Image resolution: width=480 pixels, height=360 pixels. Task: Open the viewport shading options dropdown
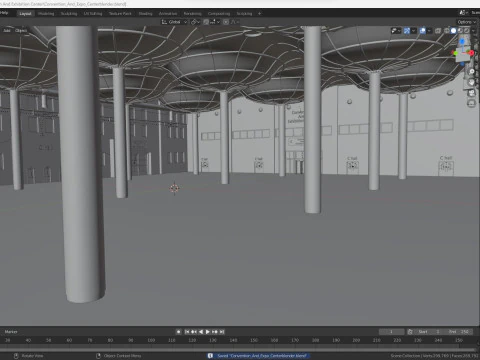coord(474,30)
